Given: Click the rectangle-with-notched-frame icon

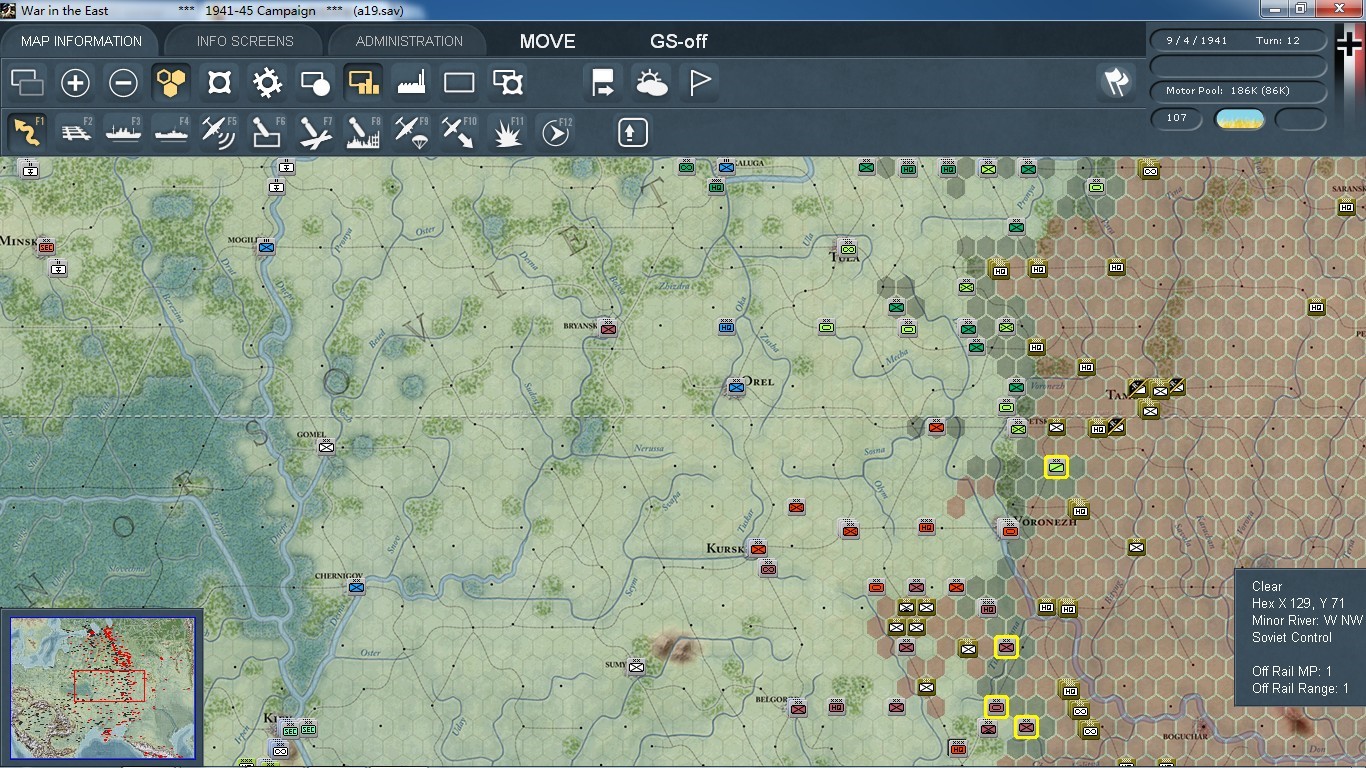Looking at the screenshot, I should click(x=507, y=83).
